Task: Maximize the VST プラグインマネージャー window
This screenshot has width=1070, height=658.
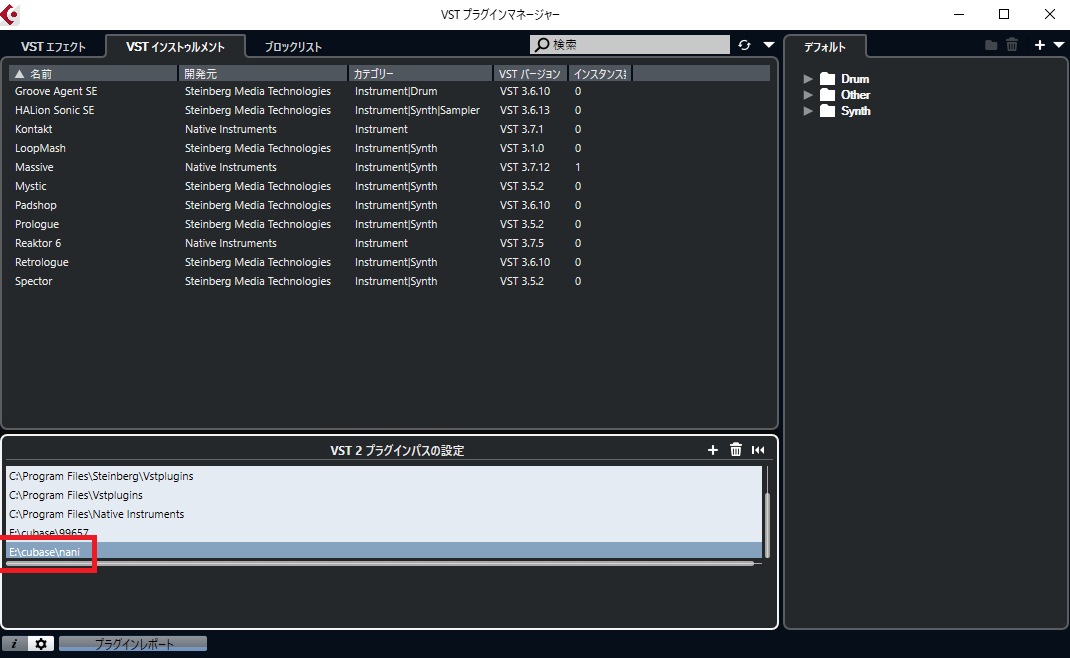Action: [x=1004, y=14]
